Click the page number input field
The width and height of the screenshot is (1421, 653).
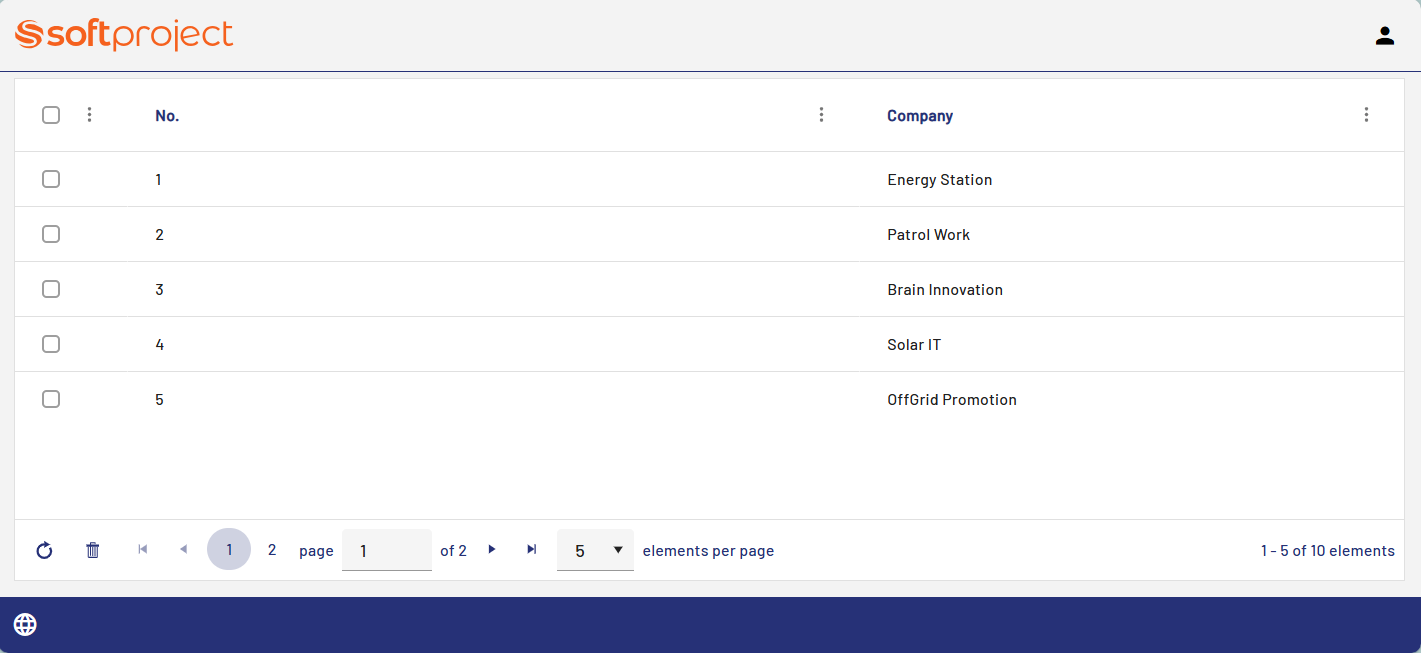(386, 550)
